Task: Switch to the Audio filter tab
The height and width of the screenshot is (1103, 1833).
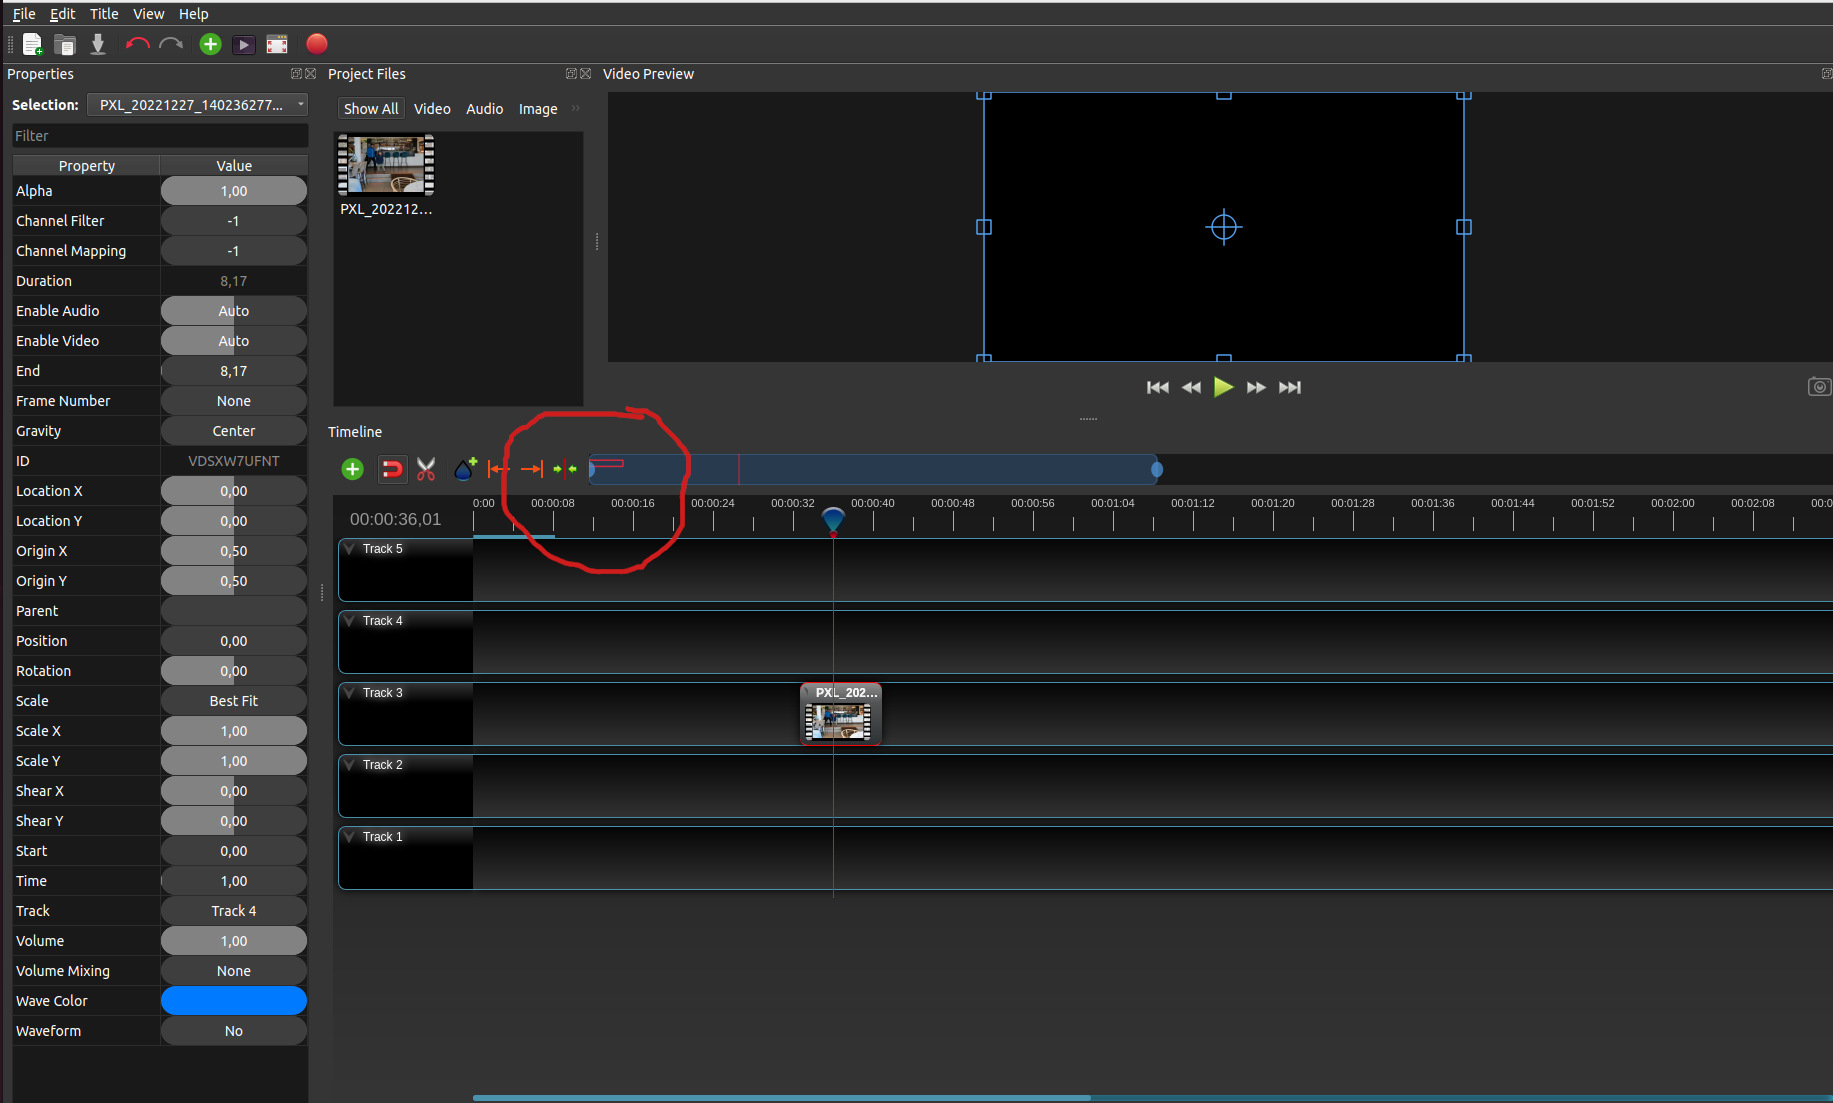Action: click(x=484, y=108)
